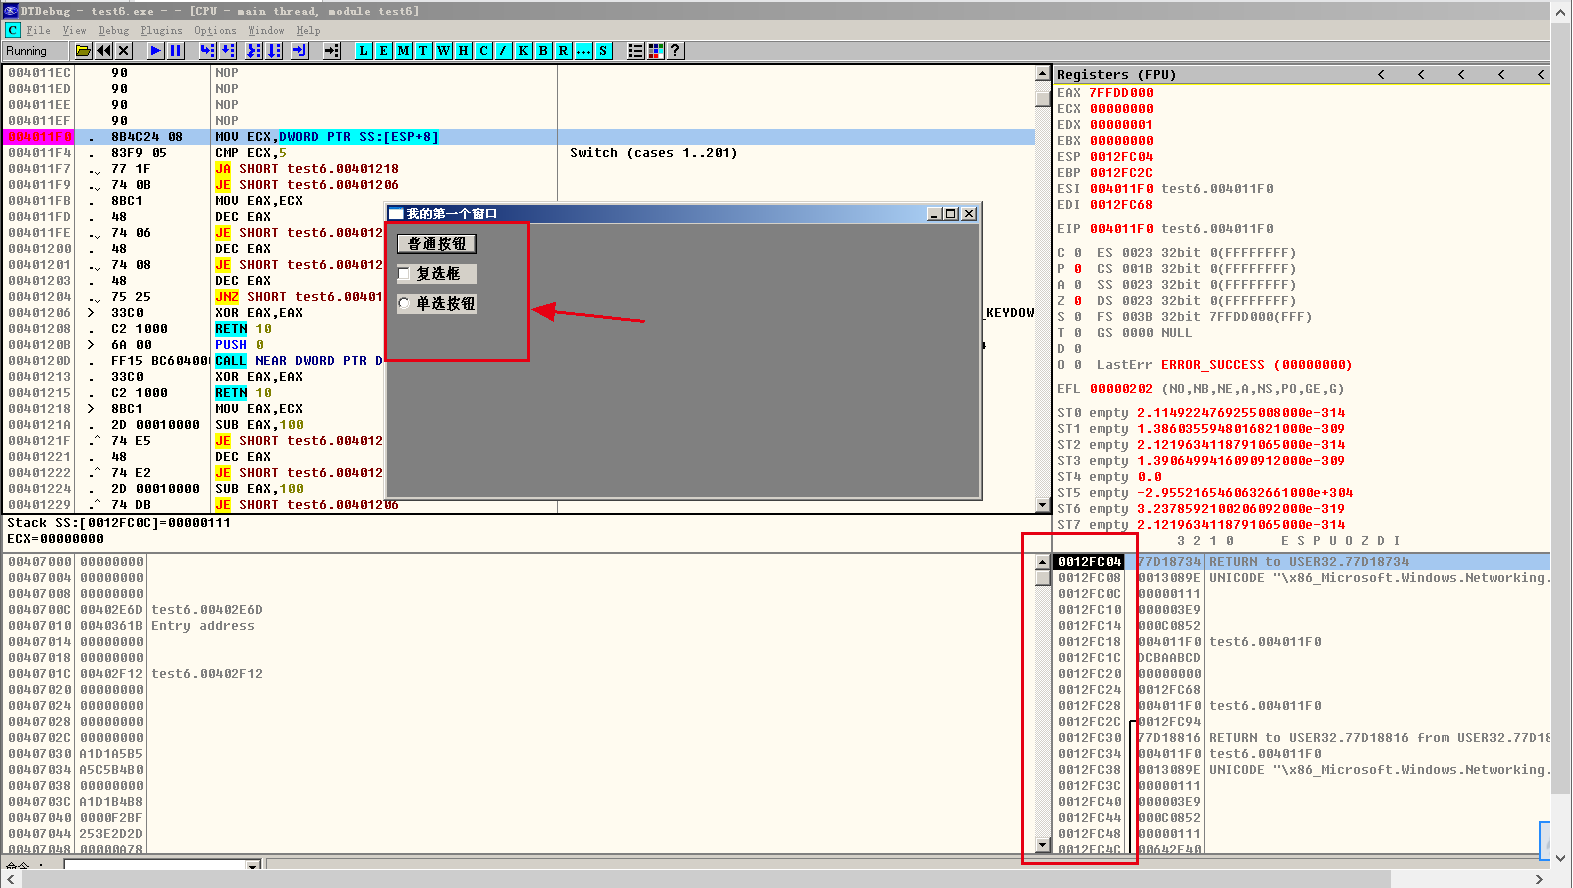Click stack pane scrollbar up arrow
The image size is (1573, 888).
(x=1042, y=562)
